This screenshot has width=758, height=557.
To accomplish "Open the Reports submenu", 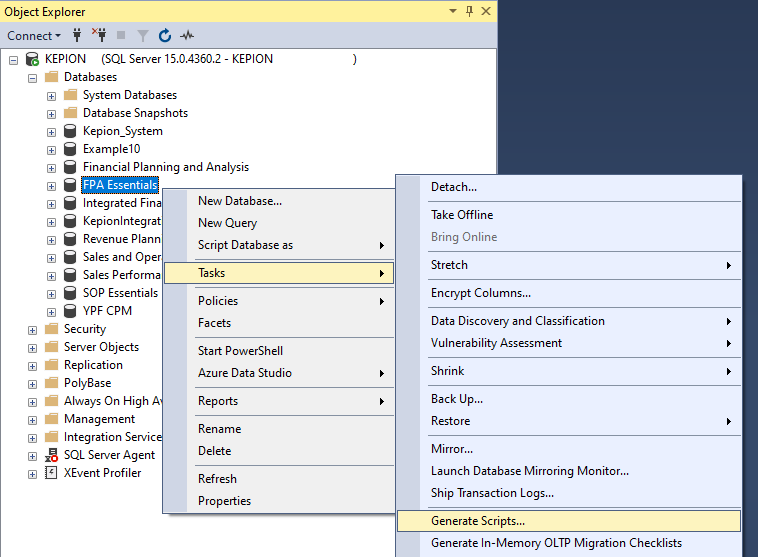I will pos(278,401).
